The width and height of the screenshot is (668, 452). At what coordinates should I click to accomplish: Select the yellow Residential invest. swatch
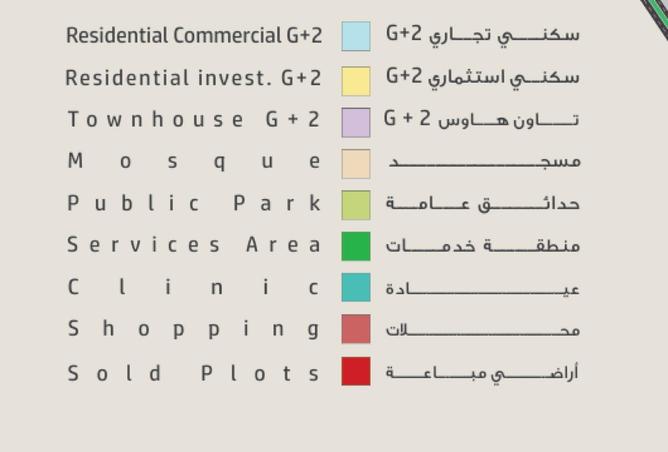pos(355,79)
